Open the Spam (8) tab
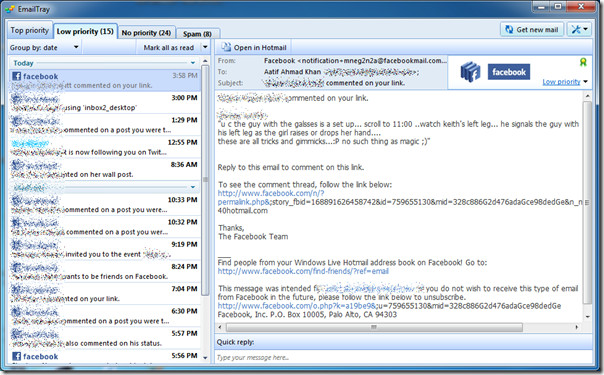 tap(197, 33)
